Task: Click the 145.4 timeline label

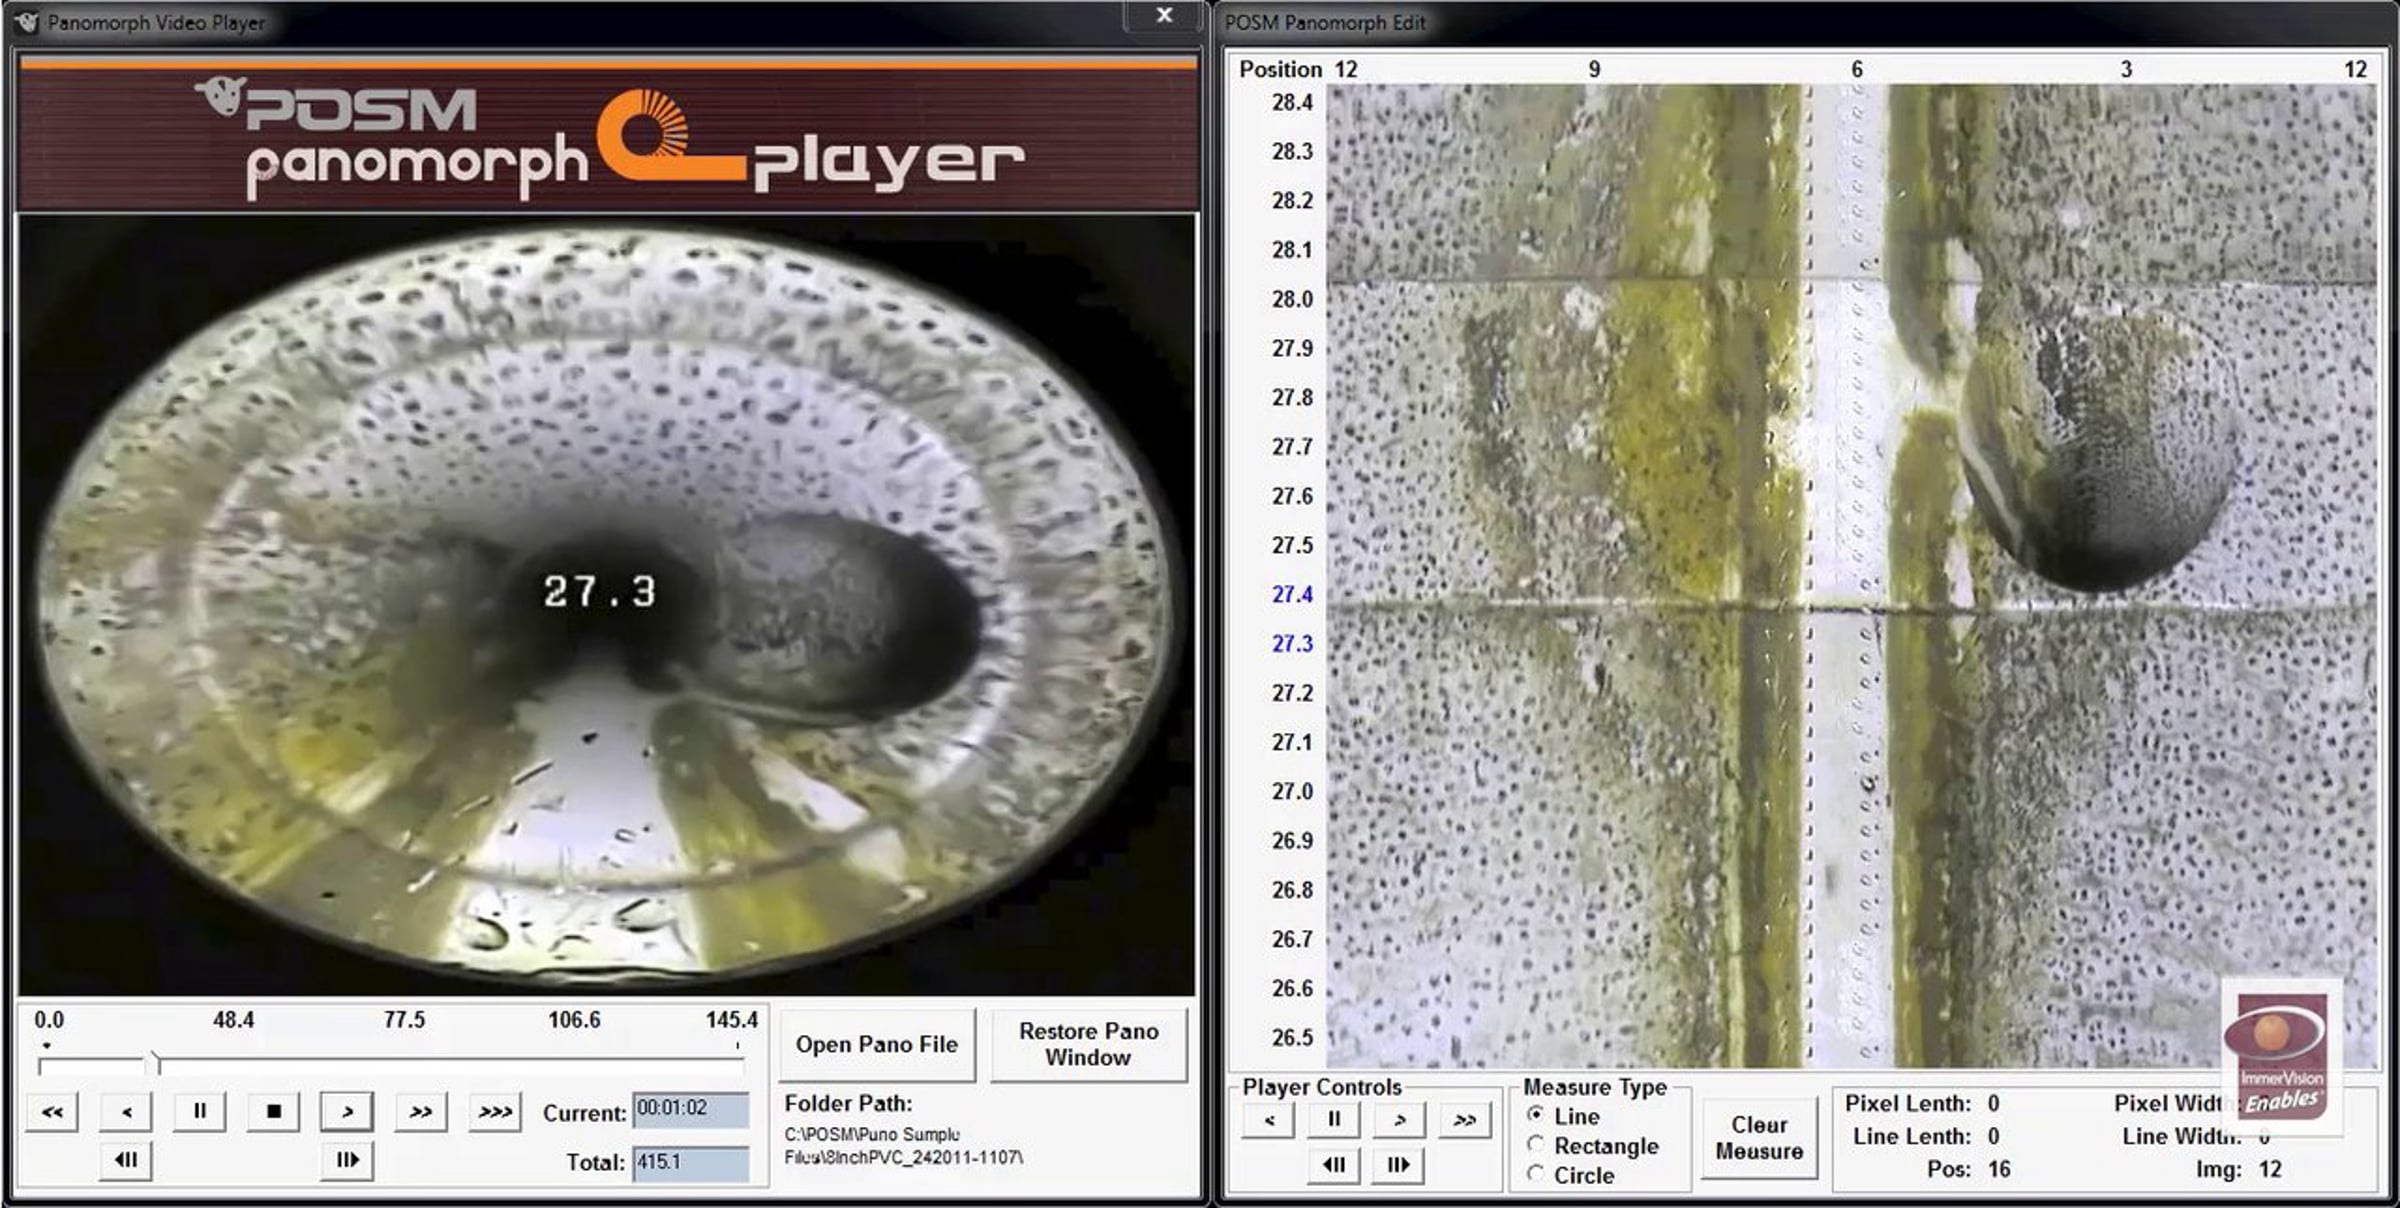Action: (x=732, y=1021)
